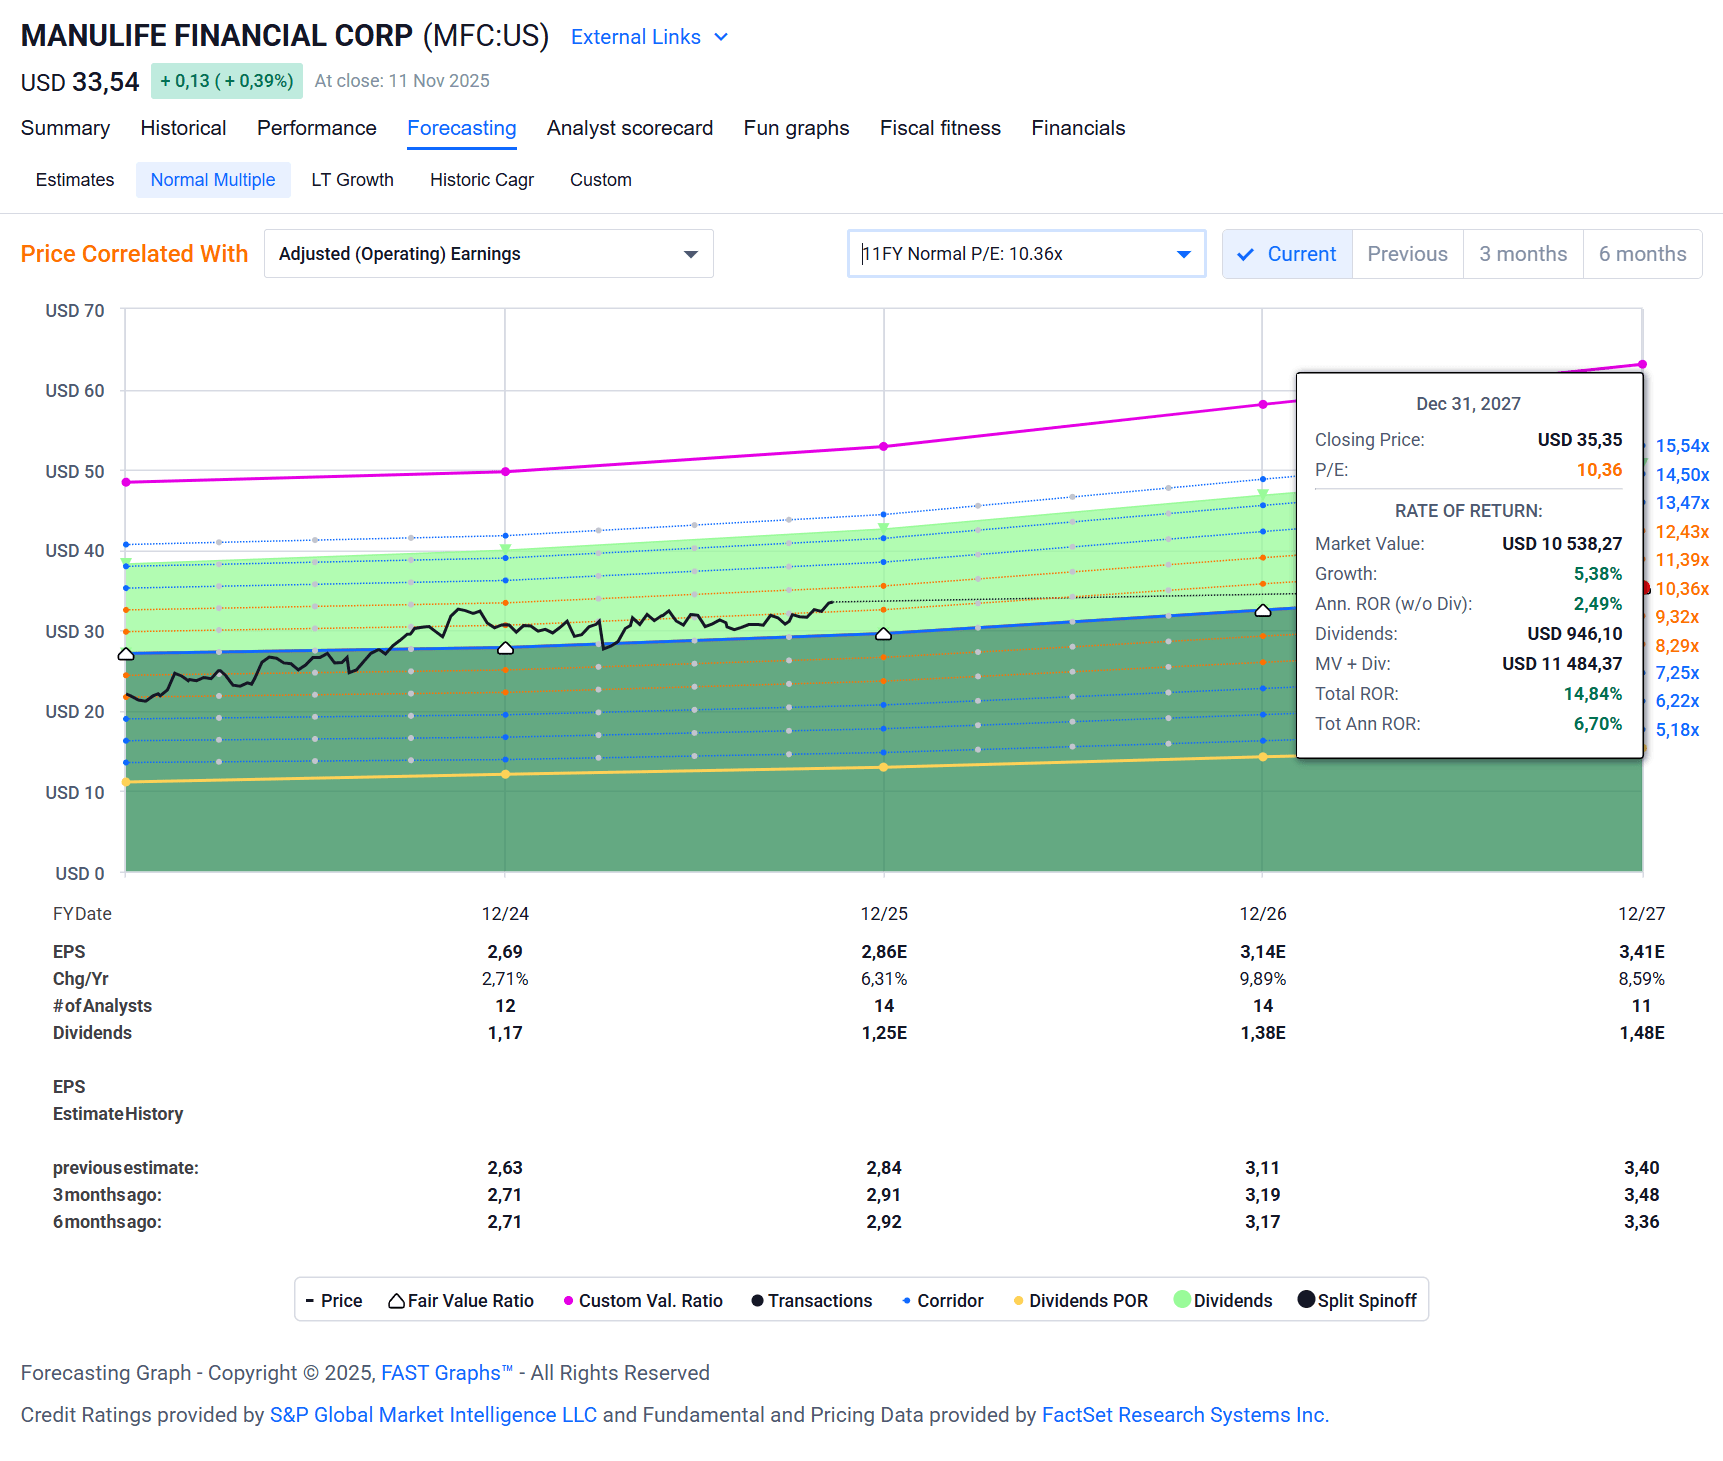Screen dimensions: 1723x1461
Task: Select the Dividends POR legend marker
Action: pyautogui.click(x=1018, y=1300)
